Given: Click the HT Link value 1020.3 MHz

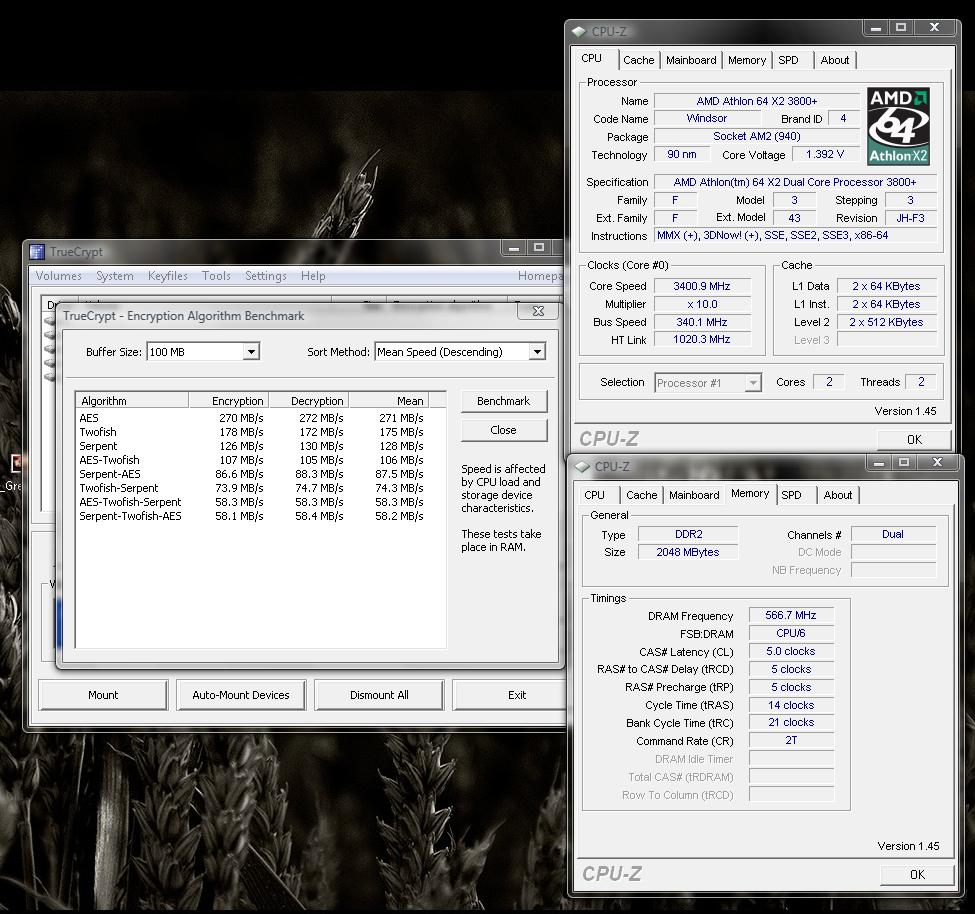Looking at the screenshot, I should (x=702, y=339).
